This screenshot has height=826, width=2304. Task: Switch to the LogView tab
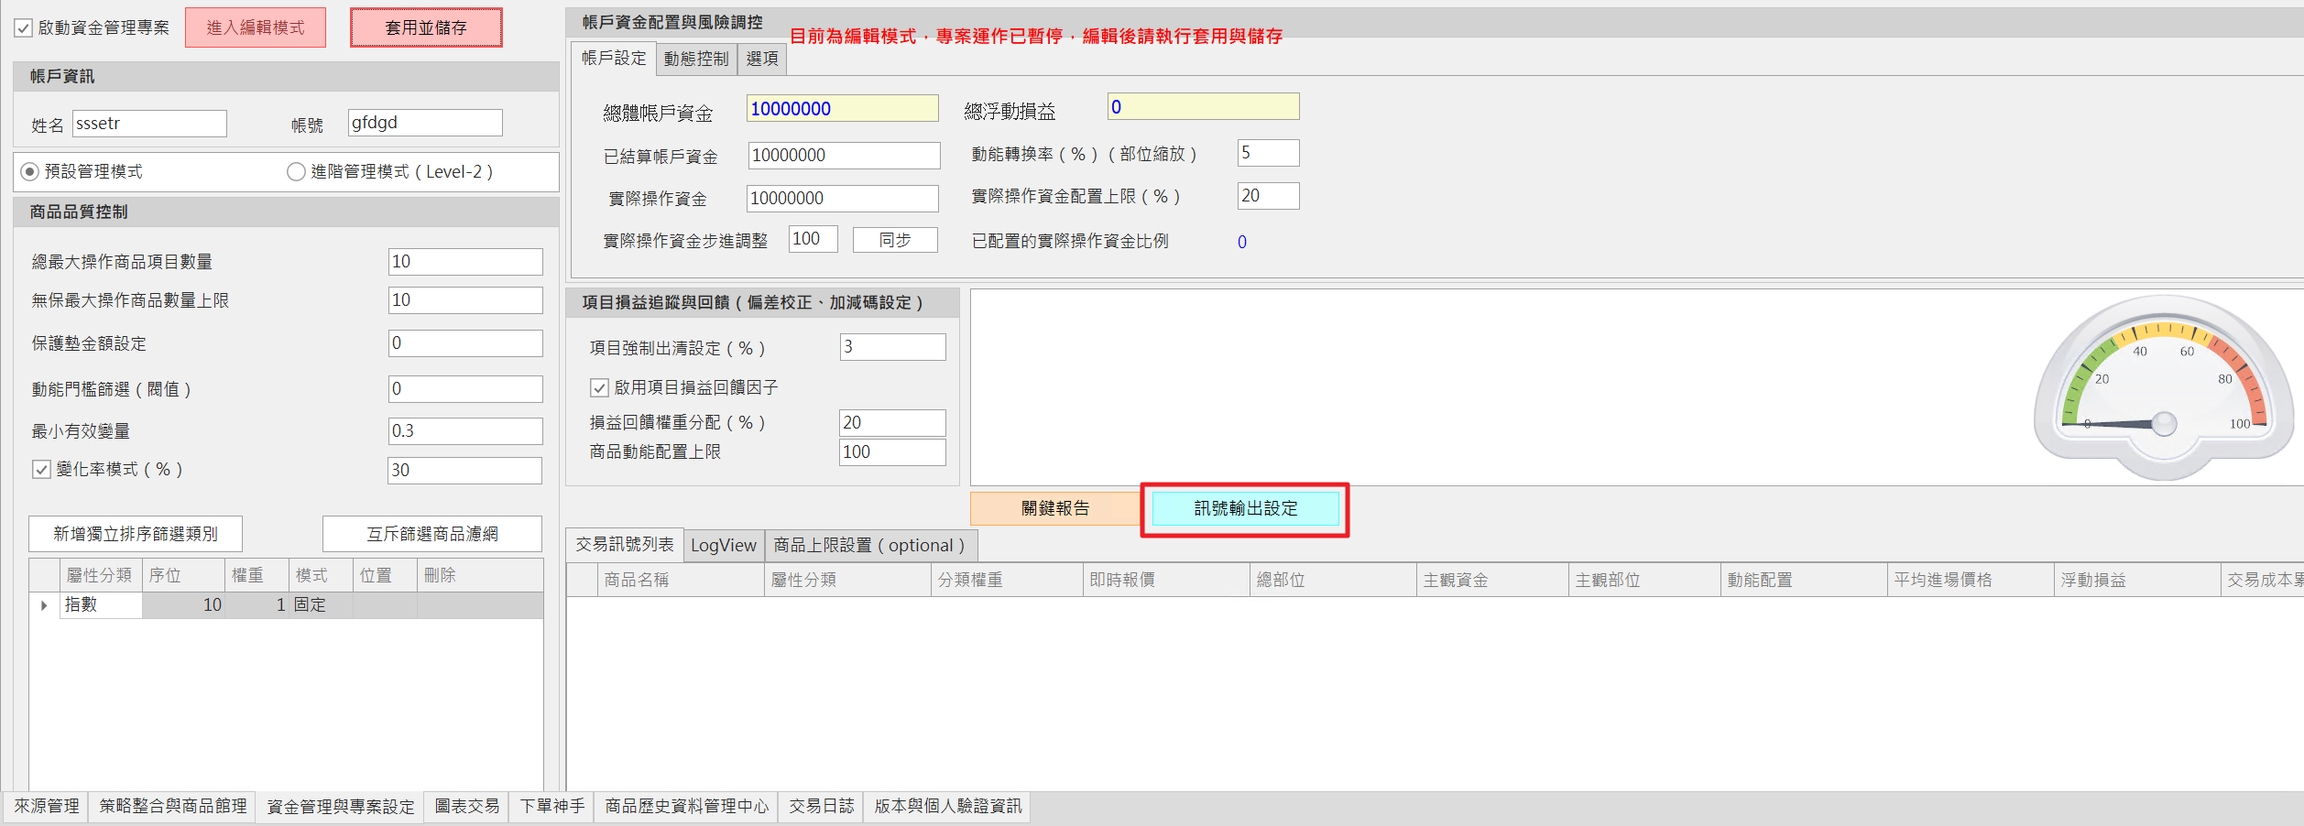click(x=723, y=545)
